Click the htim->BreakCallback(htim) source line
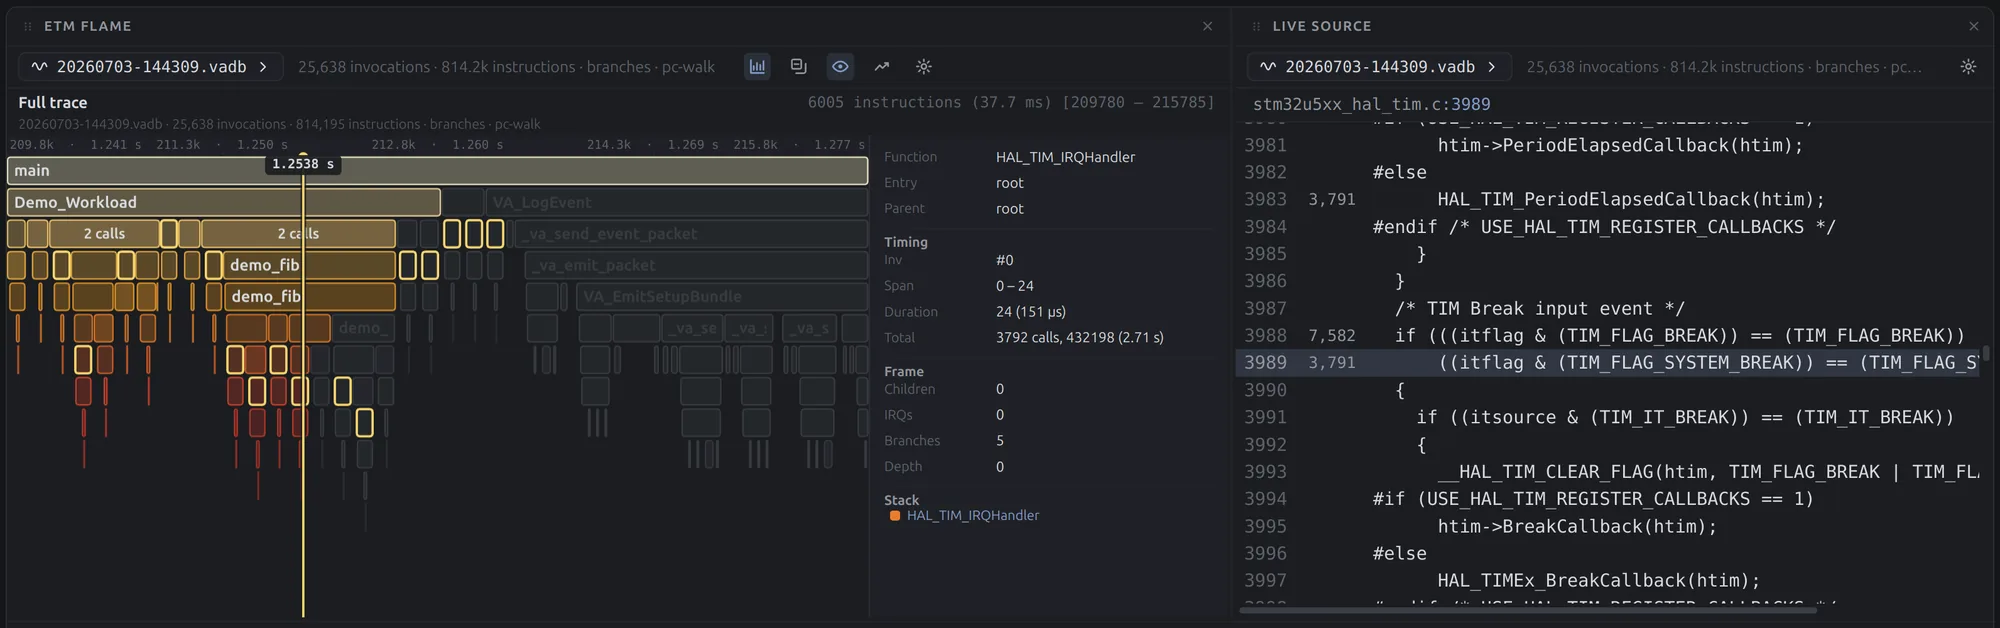2000x628 pixels. pos(1577,527)
